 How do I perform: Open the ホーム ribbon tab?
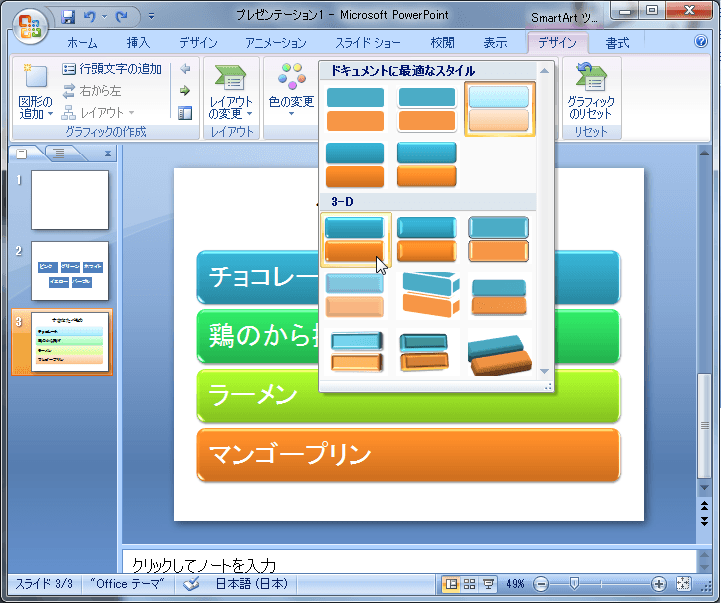tap(82, 43)
